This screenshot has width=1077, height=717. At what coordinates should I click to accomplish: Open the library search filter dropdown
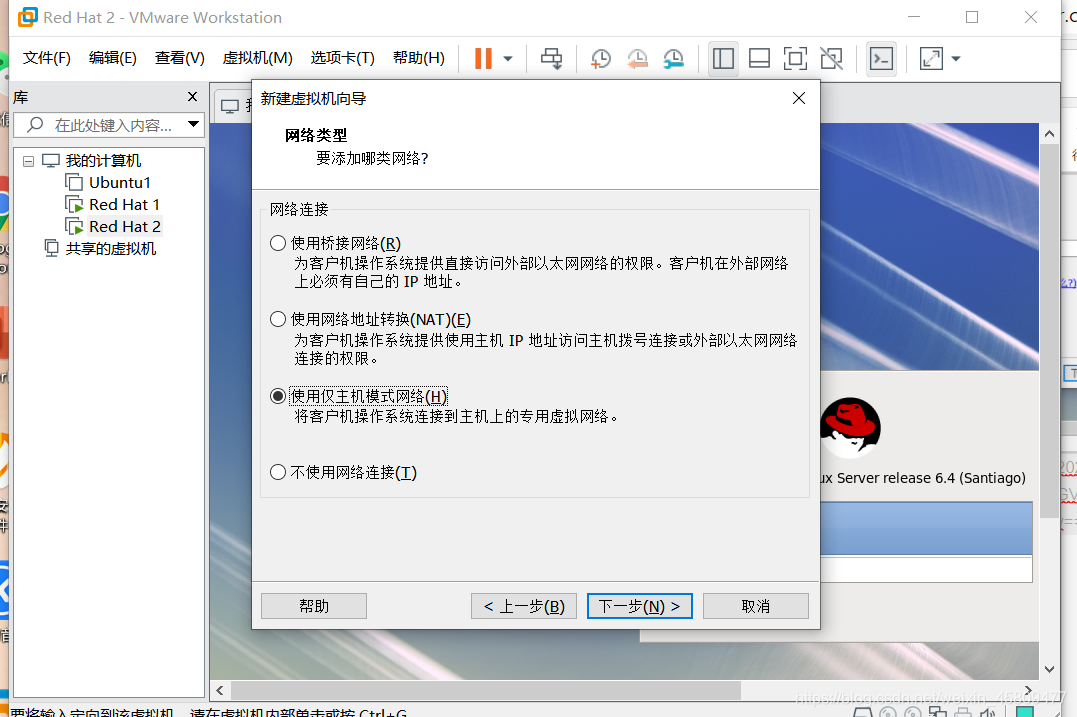(x=194, y=124)
